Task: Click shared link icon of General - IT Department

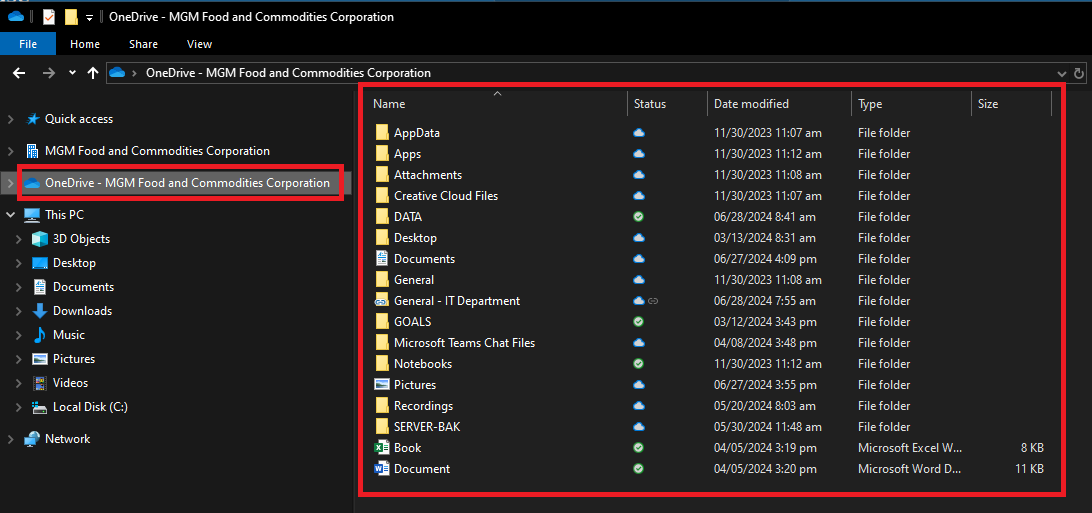Action: click(x=653, y=301)
